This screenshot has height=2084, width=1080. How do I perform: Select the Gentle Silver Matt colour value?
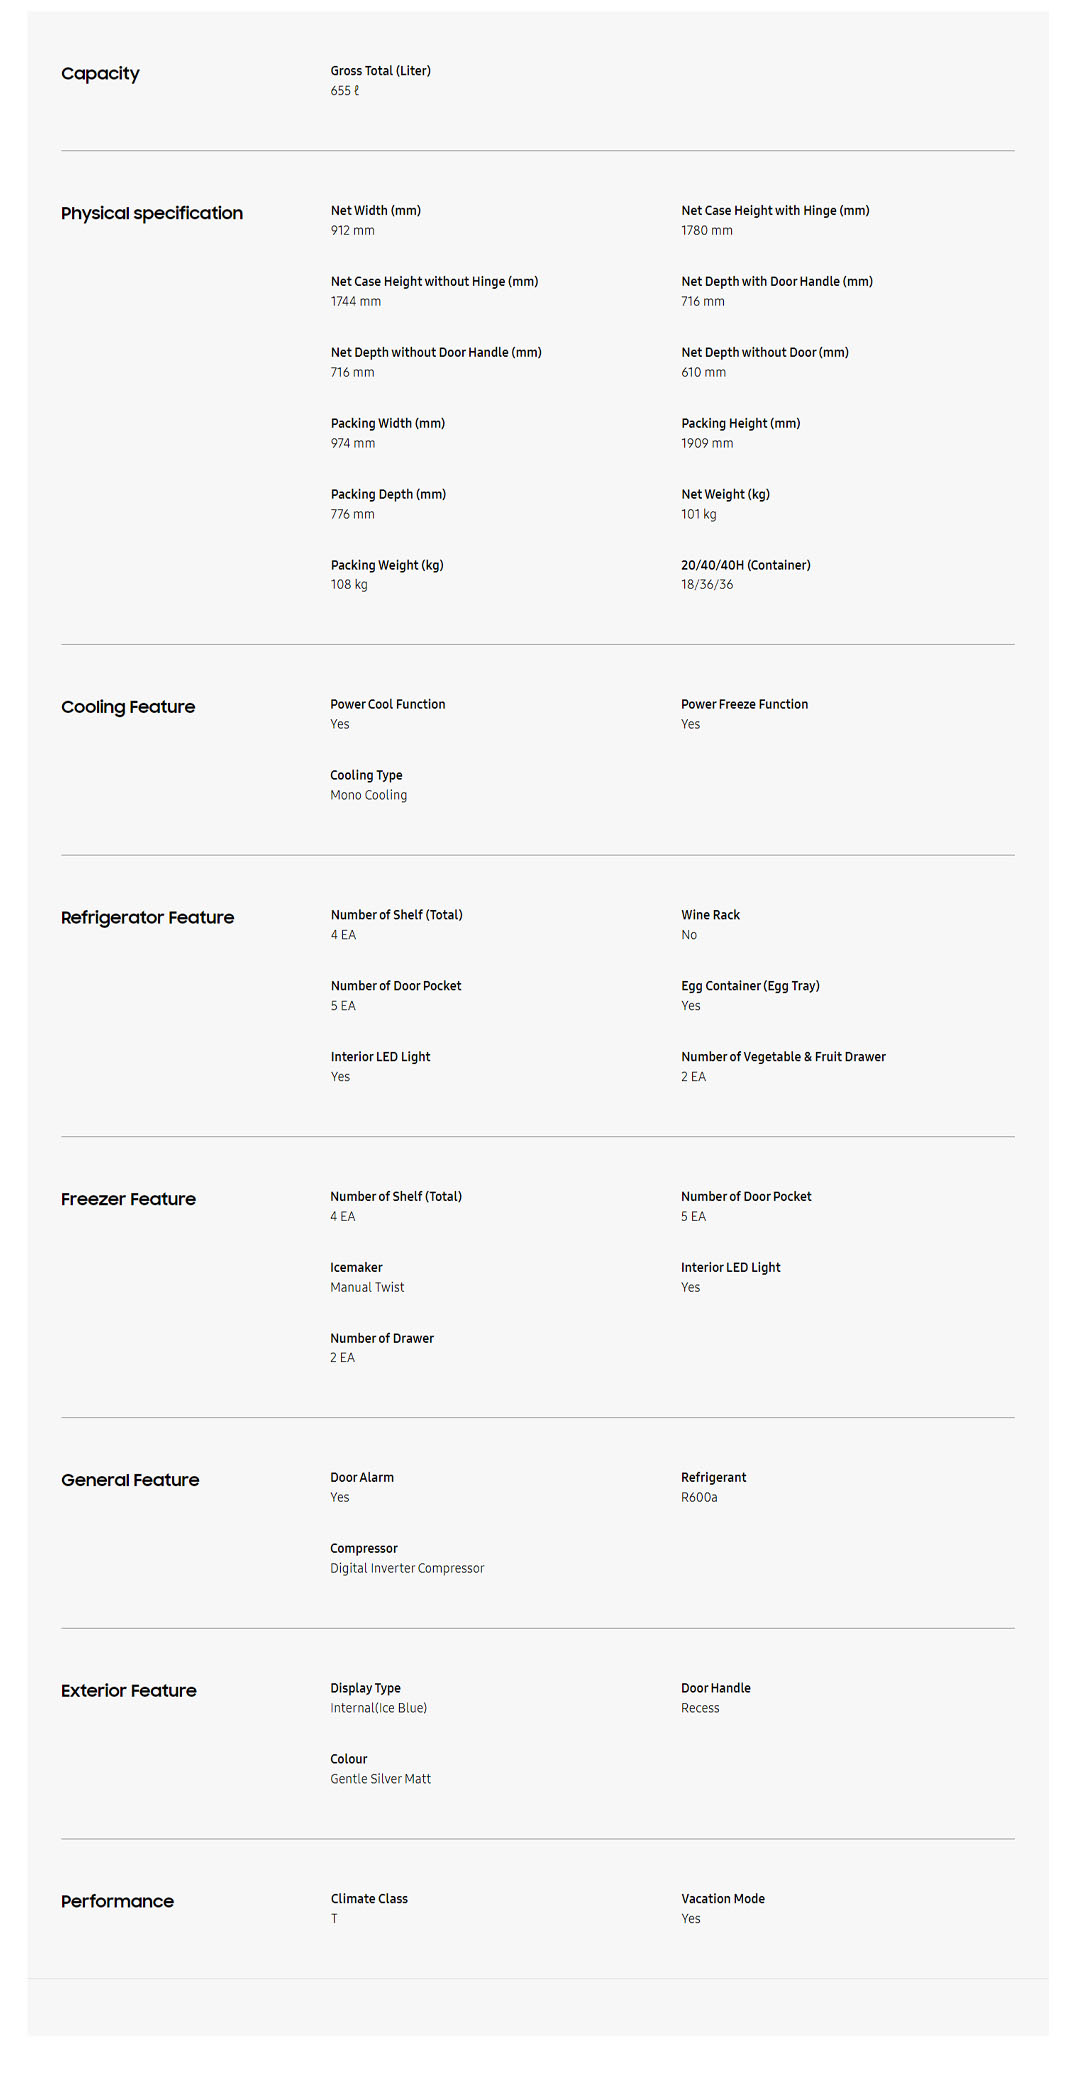tap(380, 1780)
